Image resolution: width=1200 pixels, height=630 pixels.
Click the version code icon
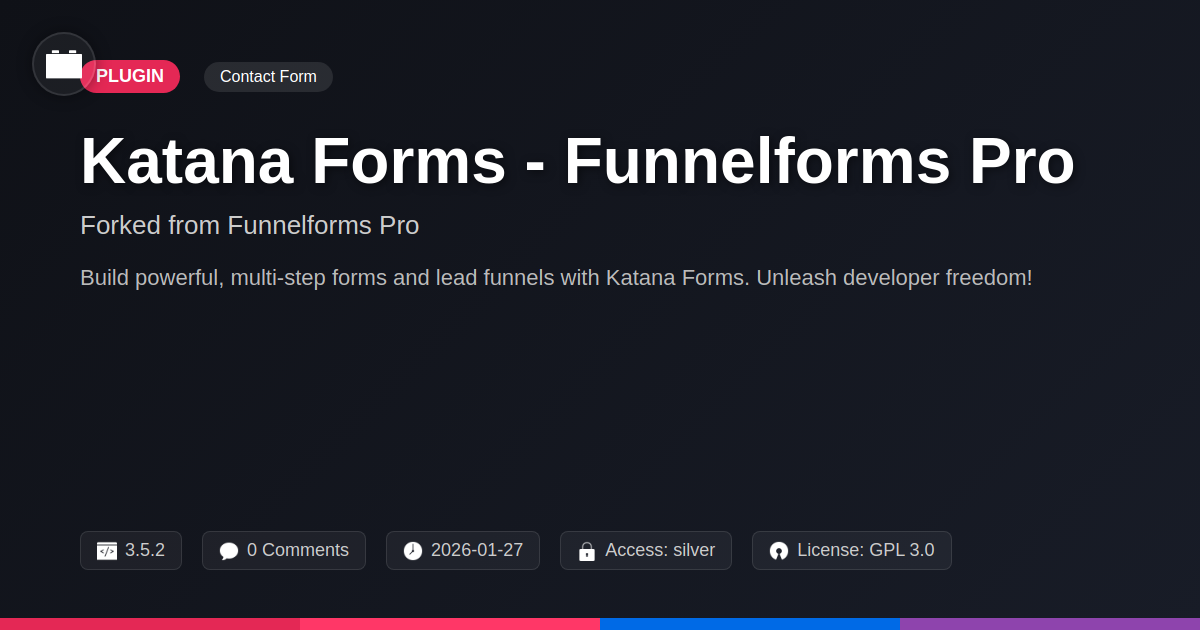point(107,551)
